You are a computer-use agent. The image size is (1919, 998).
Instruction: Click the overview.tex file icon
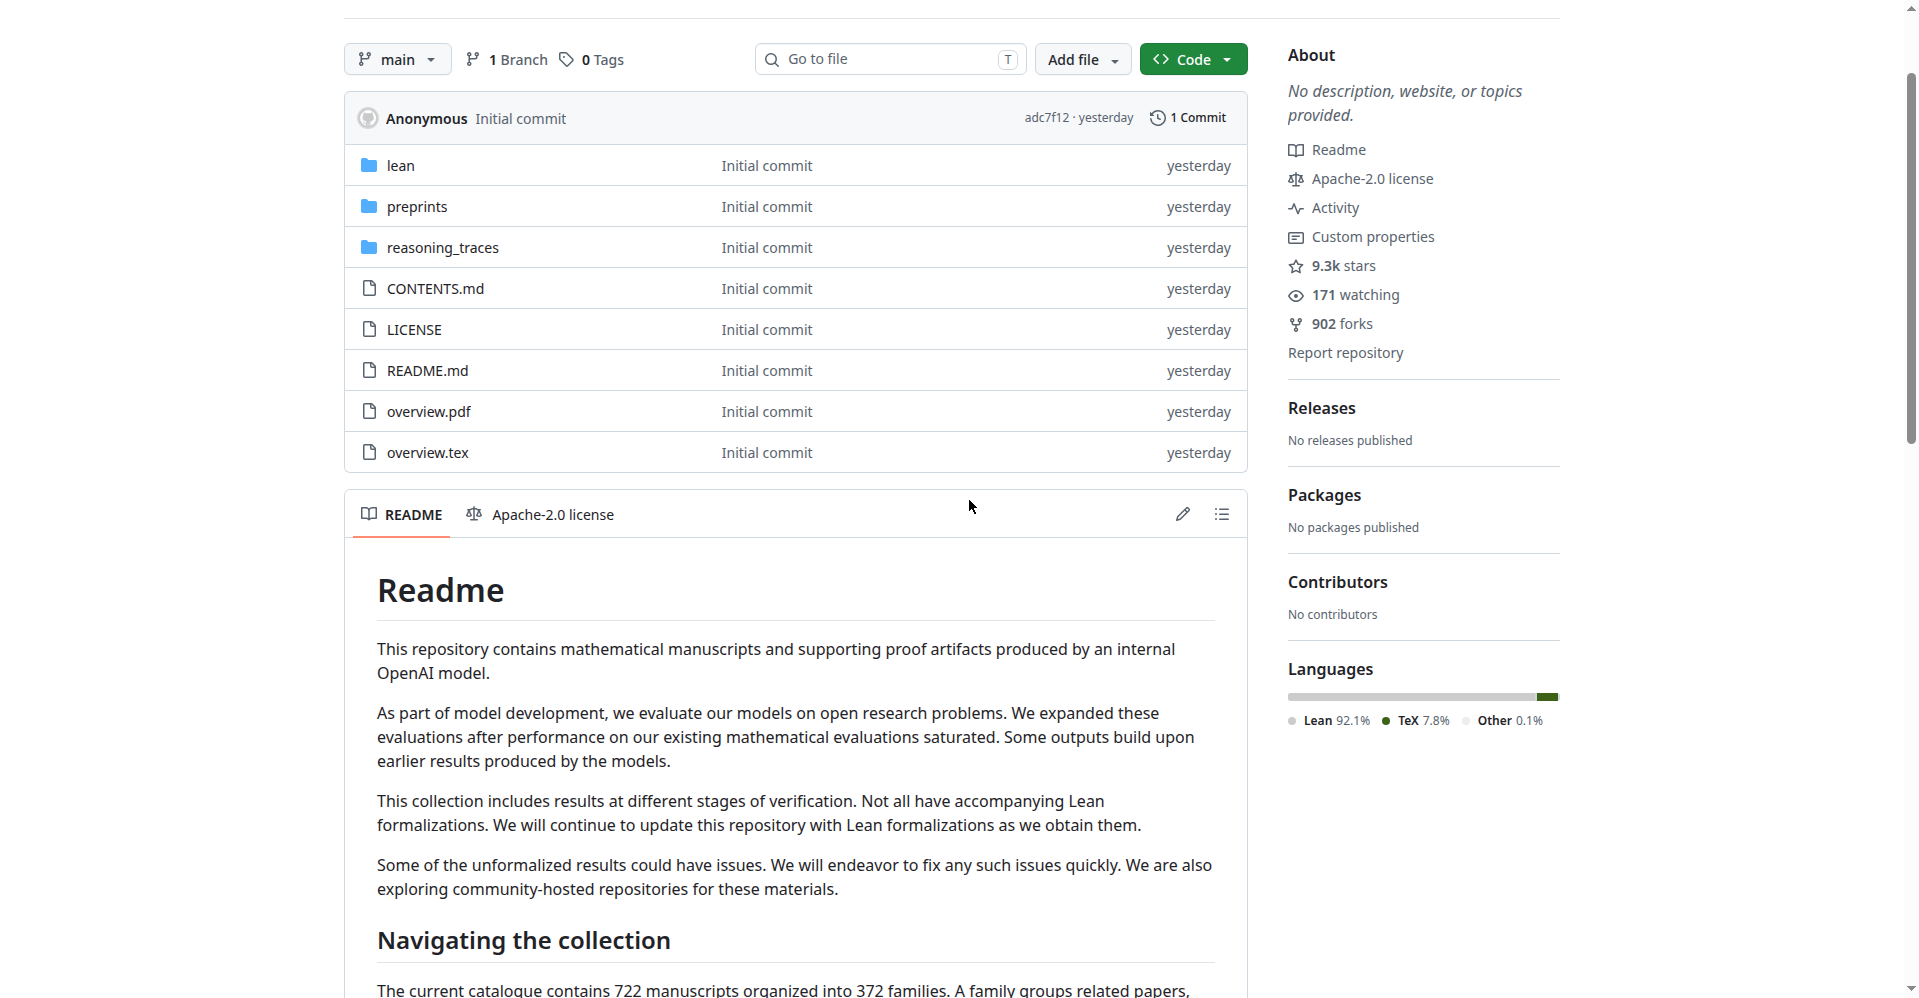click(x=369, y=452)
